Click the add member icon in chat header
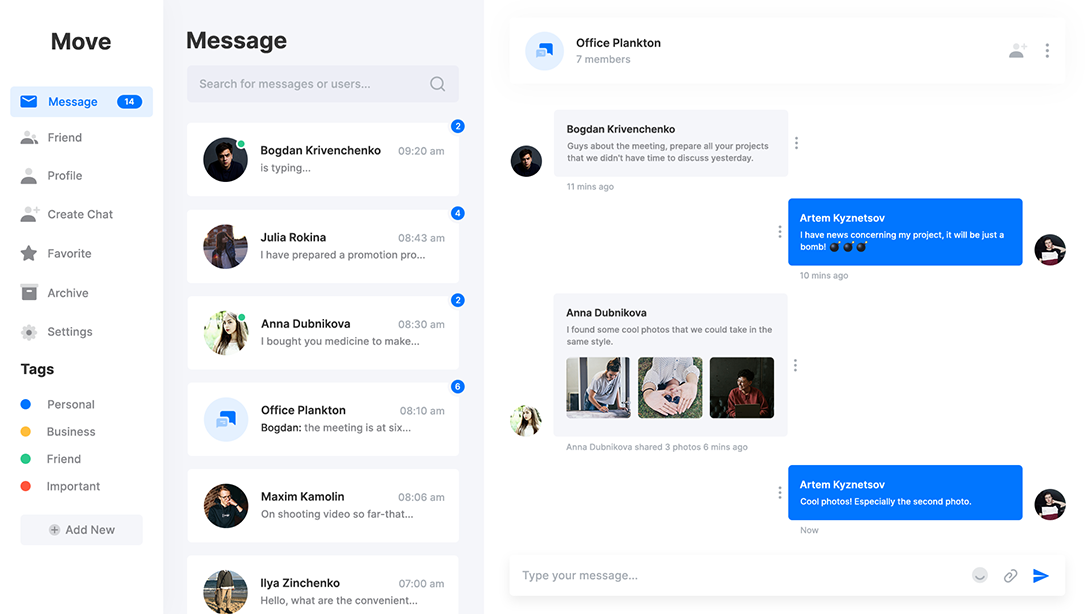Screen dimensions: 1092x614 (x=1017, y=49)
